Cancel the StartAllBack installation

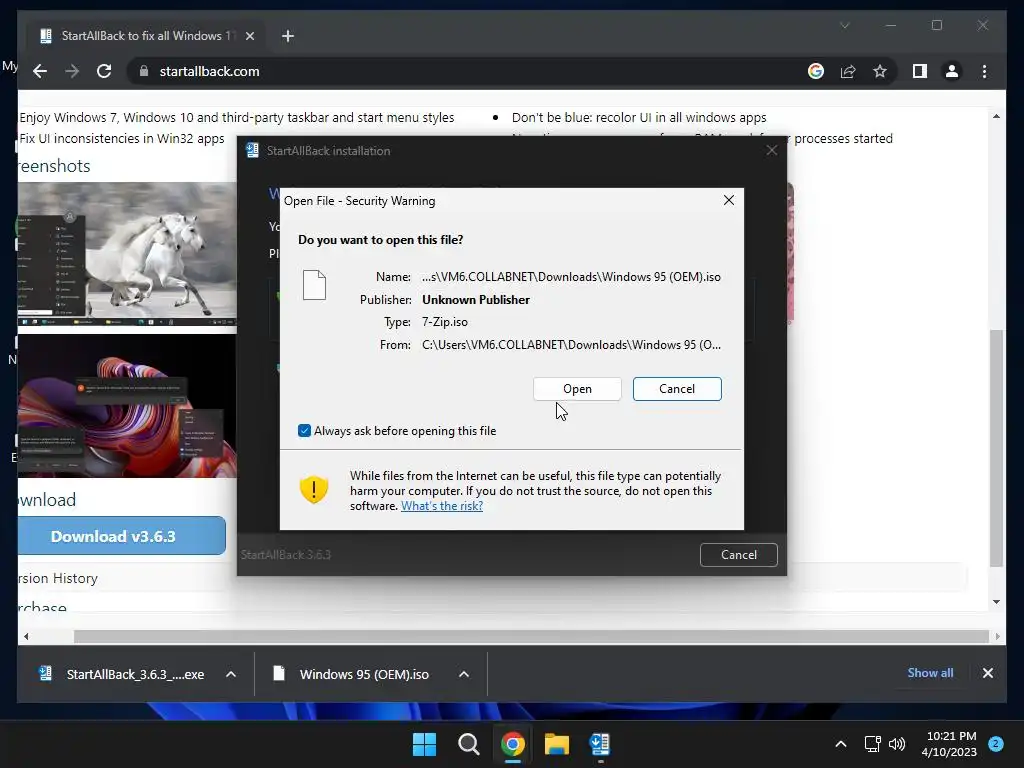tap(739, 554)
